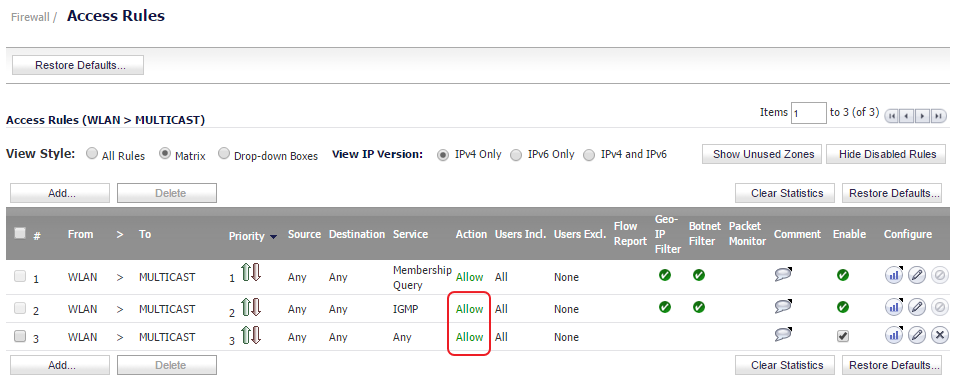Edit the IGMP rule with pencil icon
Image resolution: width=953 pixels, height=390 pixels.
pyautogui.click(x=917, y=307)
